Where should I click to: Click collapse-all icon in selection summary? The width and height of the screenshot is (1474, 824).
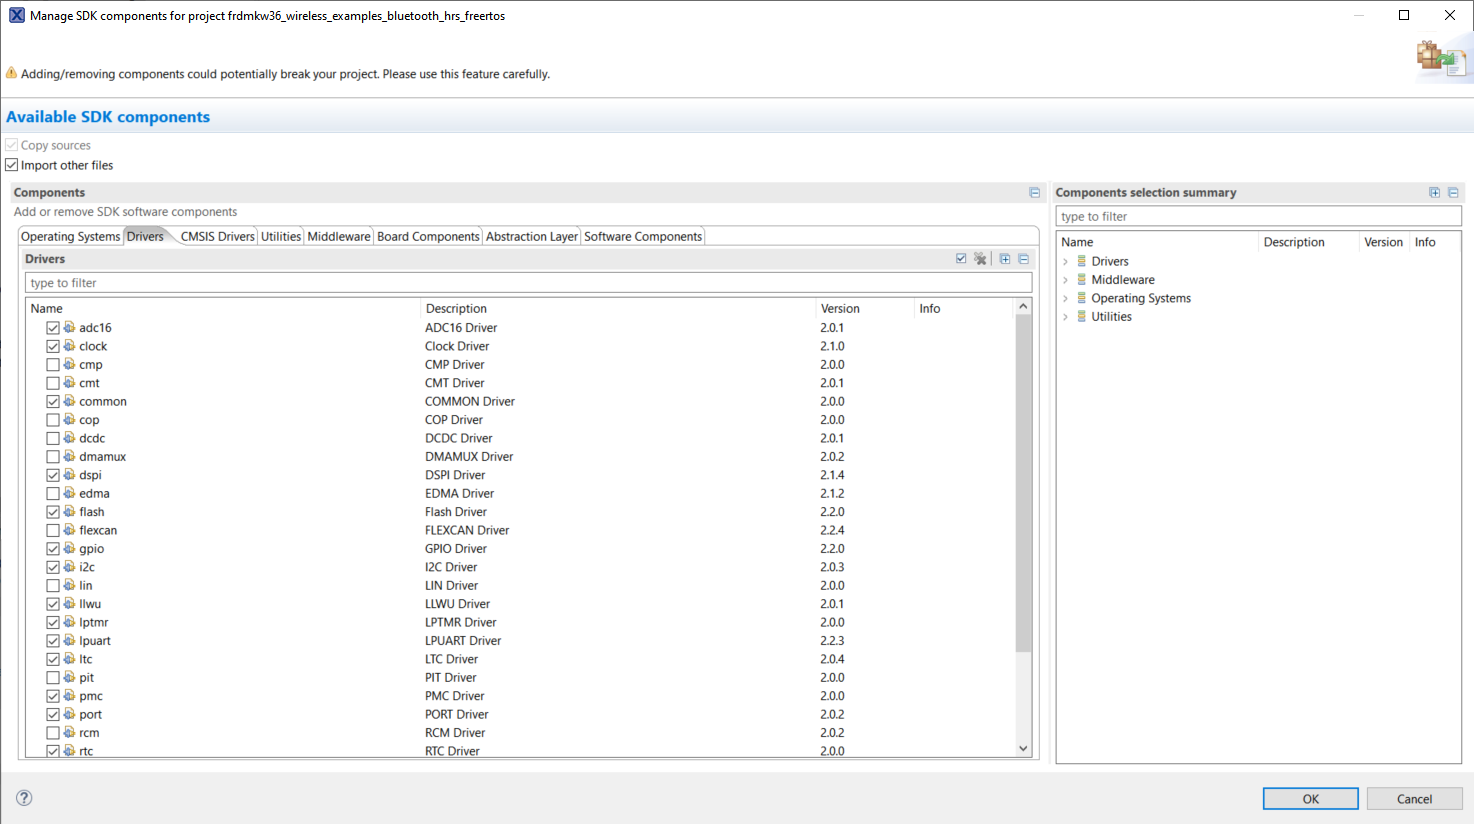[x=1454, y=193]
